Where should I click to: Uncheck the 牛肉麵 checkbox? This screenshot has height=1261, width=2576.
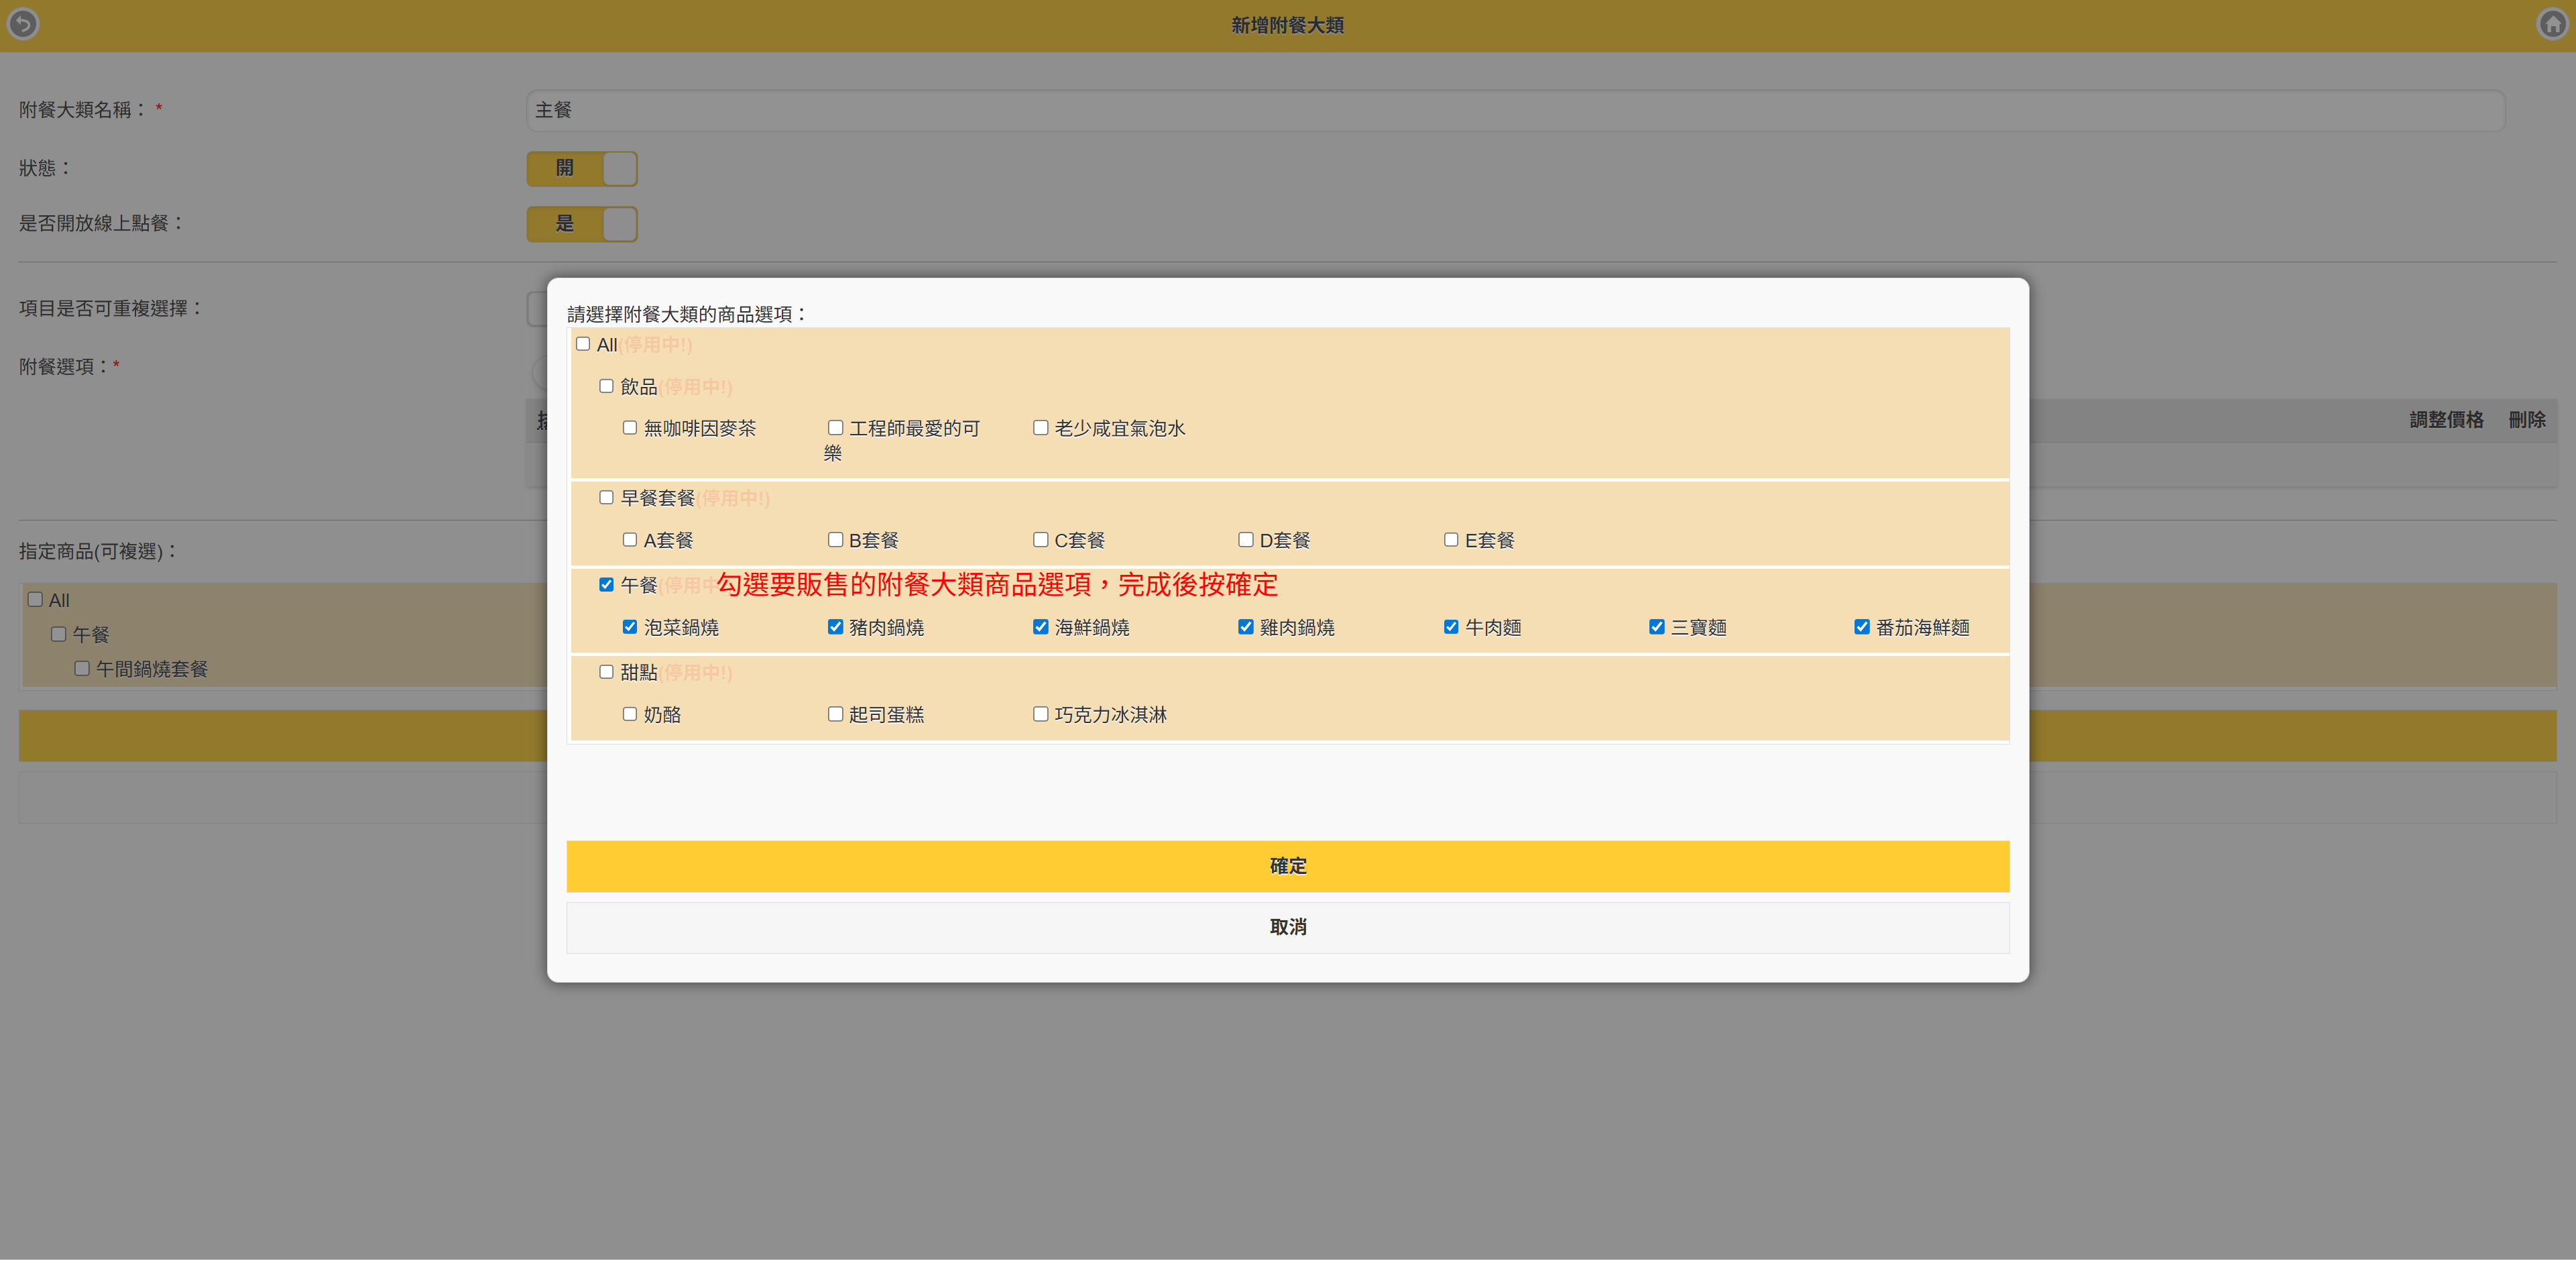click(x=1451, y=627)
